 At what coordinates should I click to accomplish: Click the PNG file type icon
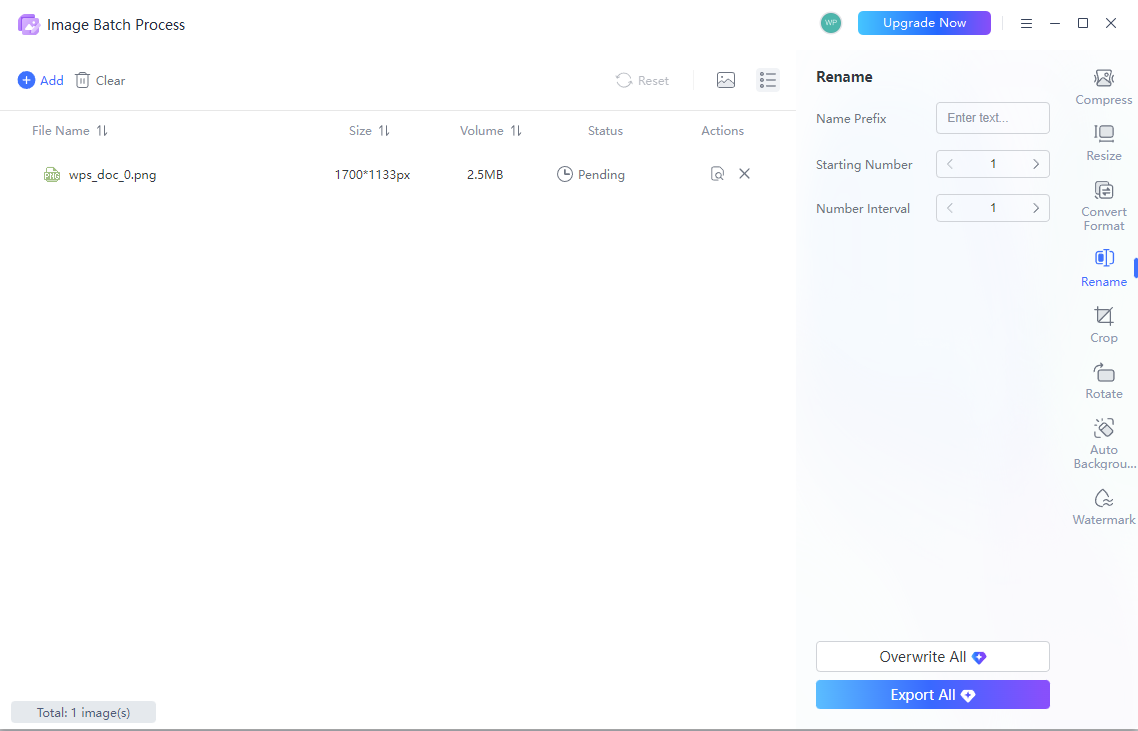click(x=52, y=174)
